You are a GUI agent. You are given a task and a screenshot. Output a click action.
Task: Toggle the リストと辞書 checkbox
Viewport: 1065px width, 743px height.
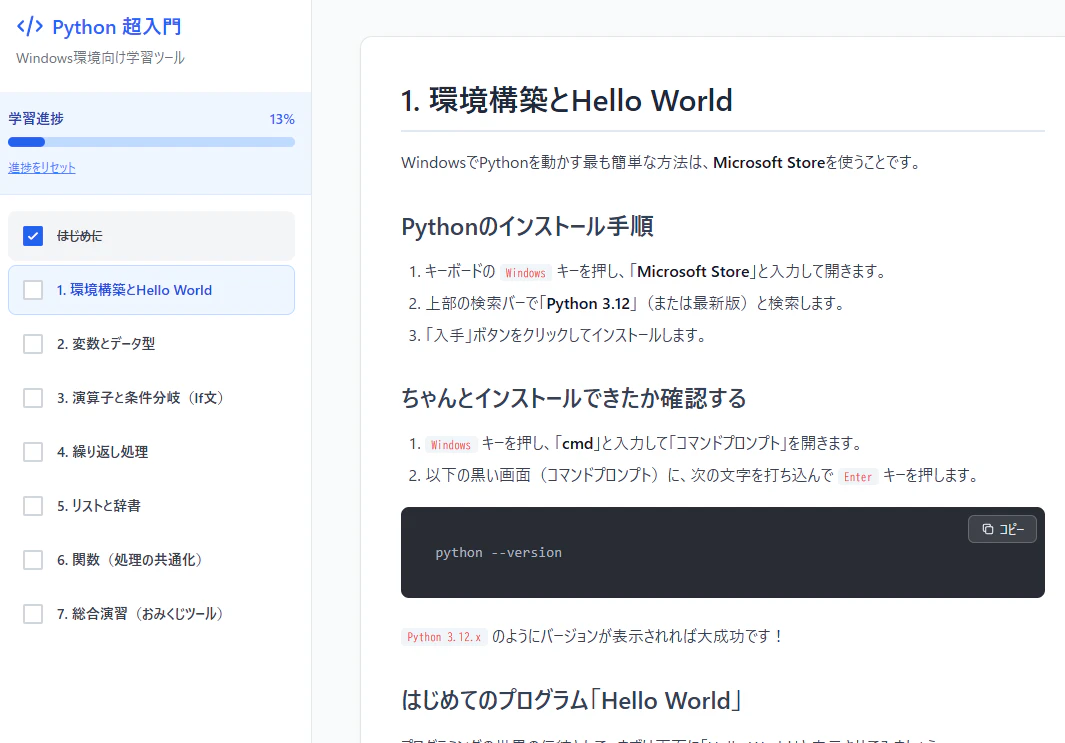coord(33,506)
